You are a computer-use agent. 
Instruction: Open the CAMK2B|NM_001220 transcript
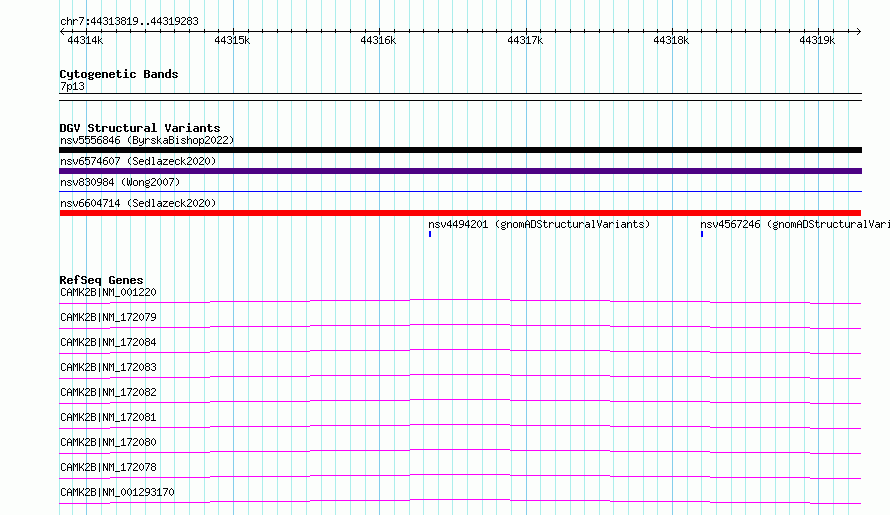(x=108, y=292)
